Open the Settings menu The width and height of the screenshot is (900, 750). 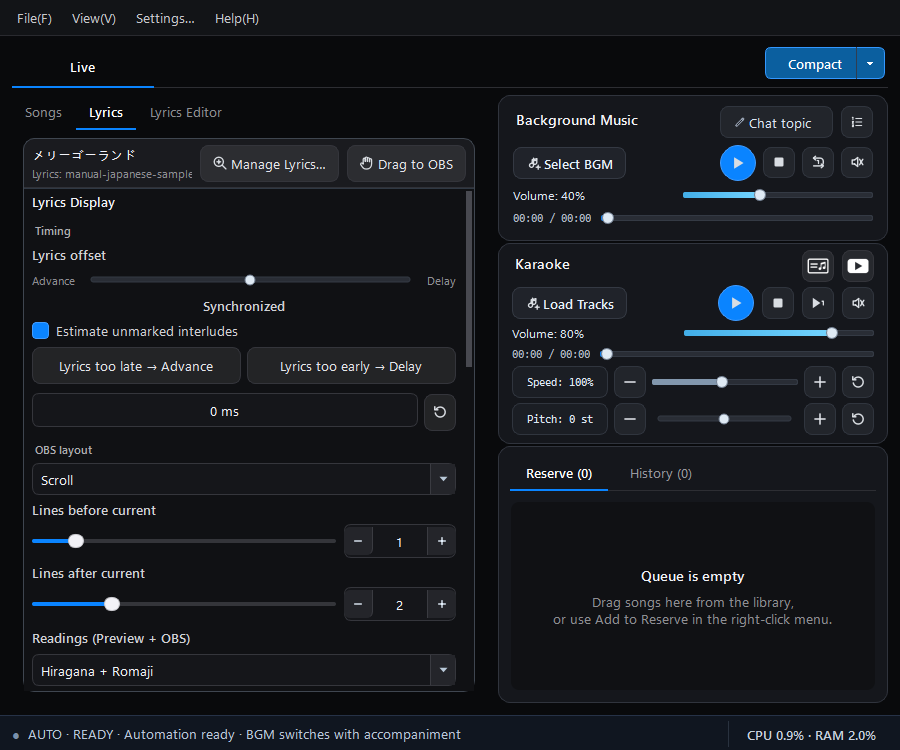click(165, 18)
